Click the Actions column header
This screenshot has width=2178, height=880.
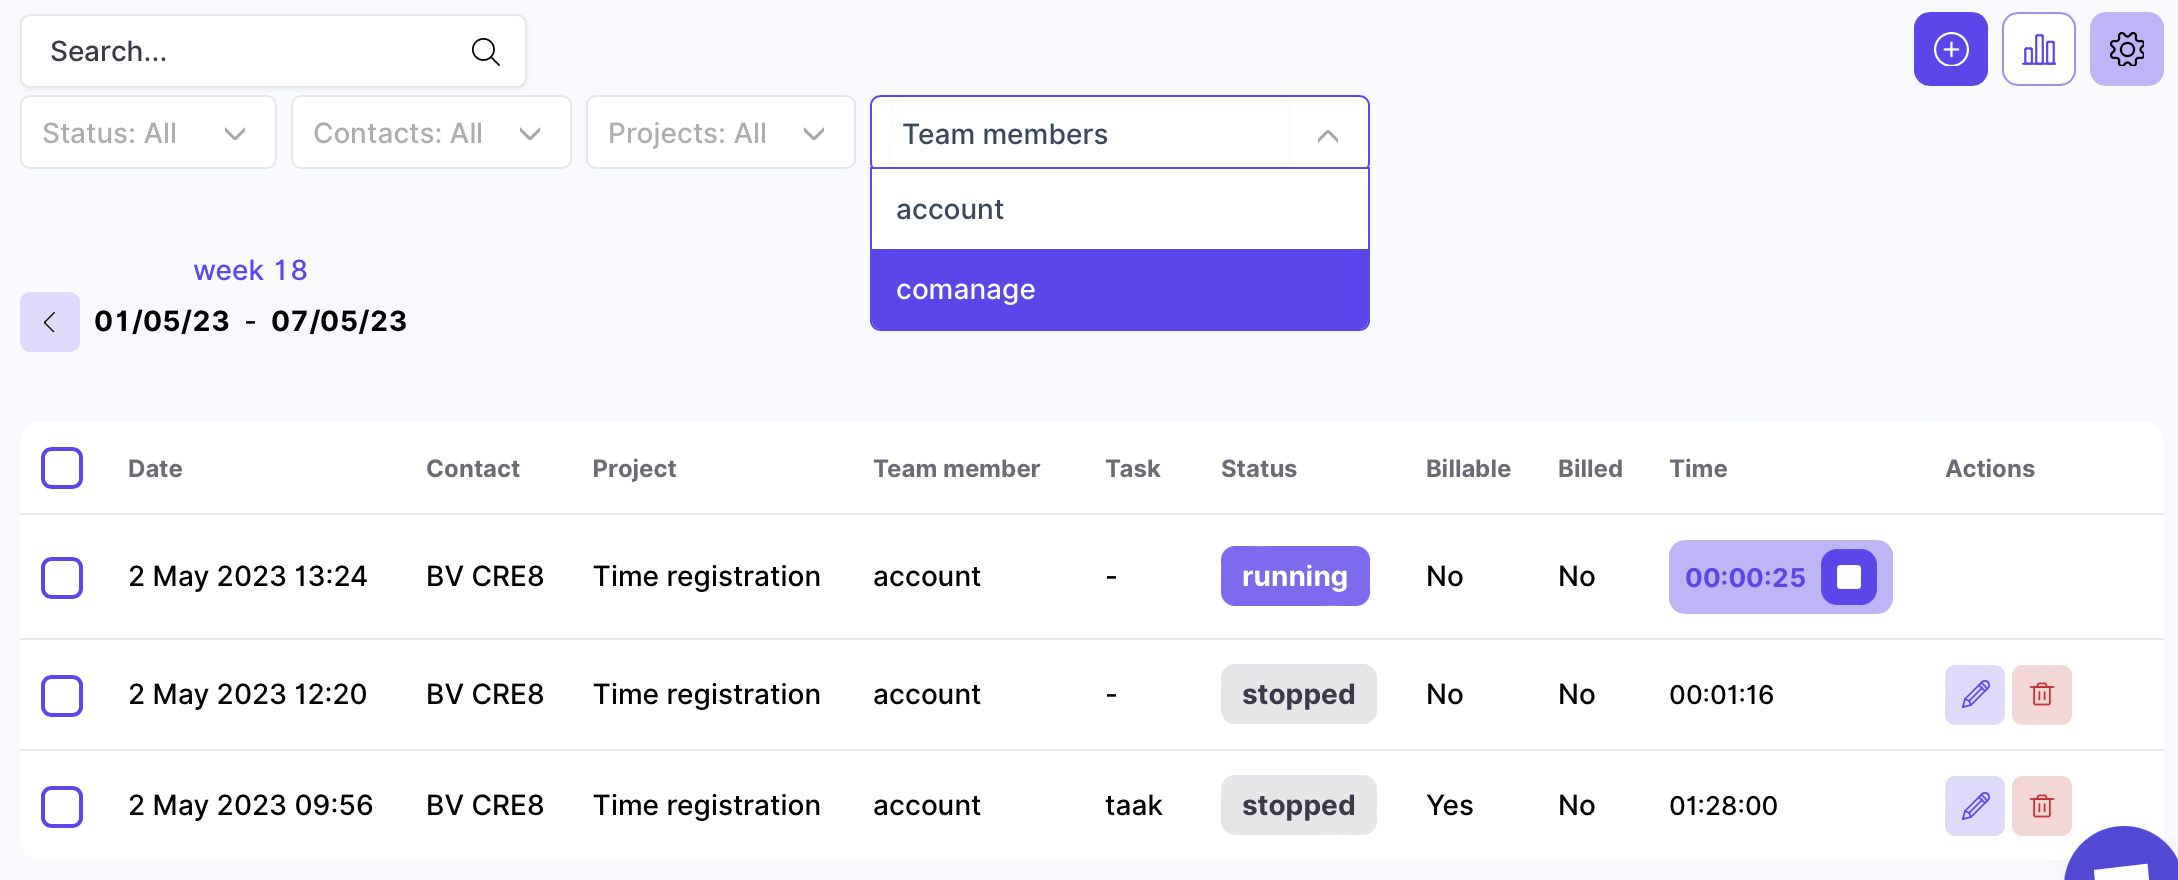[1990, 468]
